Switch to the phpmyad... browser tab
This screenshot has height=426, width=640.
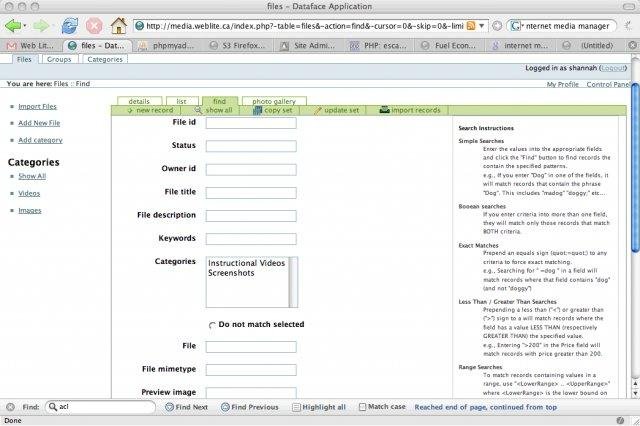(x=167, y=45)
